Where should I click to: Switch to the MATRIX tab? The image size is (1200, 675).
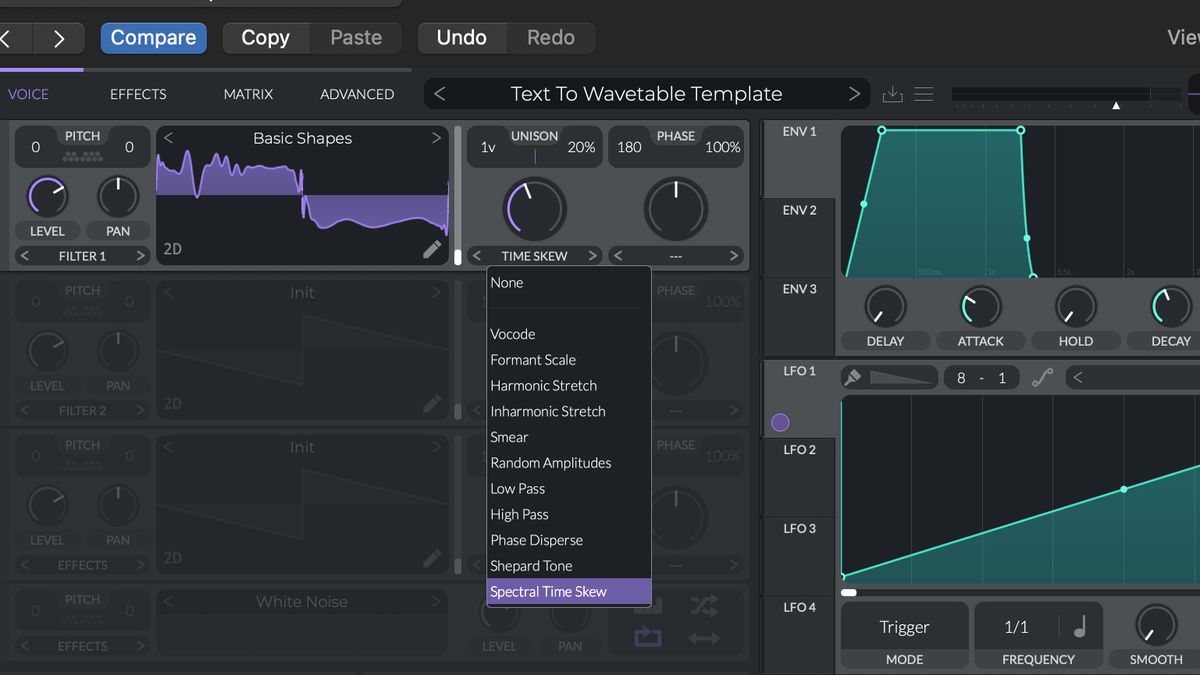coord(248,94)
